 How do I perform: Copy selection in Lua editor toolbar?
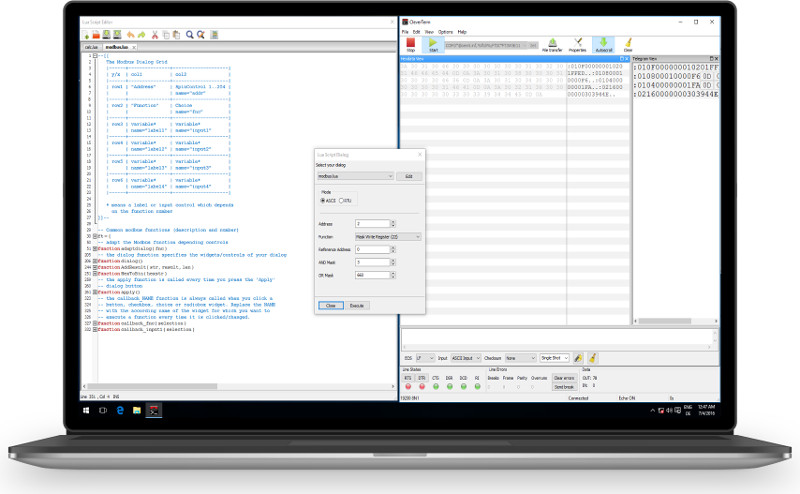click(166, 35)
